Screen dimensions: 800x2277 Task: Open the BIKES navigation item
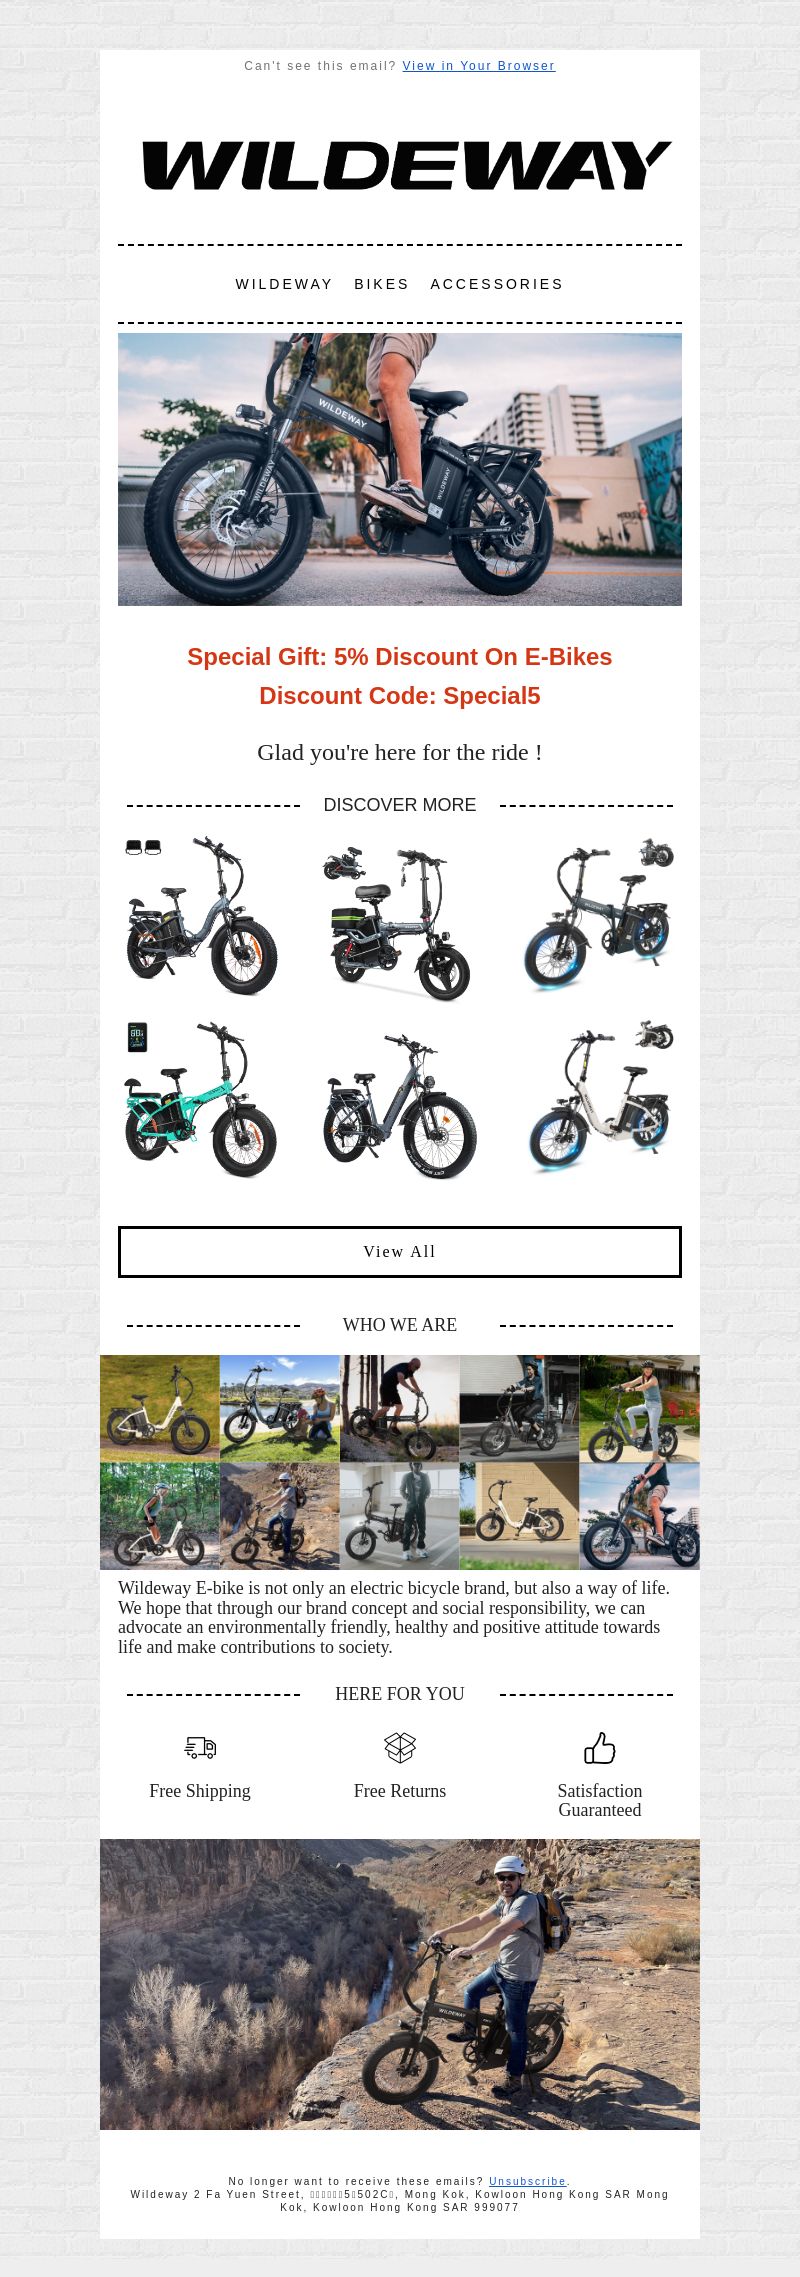[382, 284]
